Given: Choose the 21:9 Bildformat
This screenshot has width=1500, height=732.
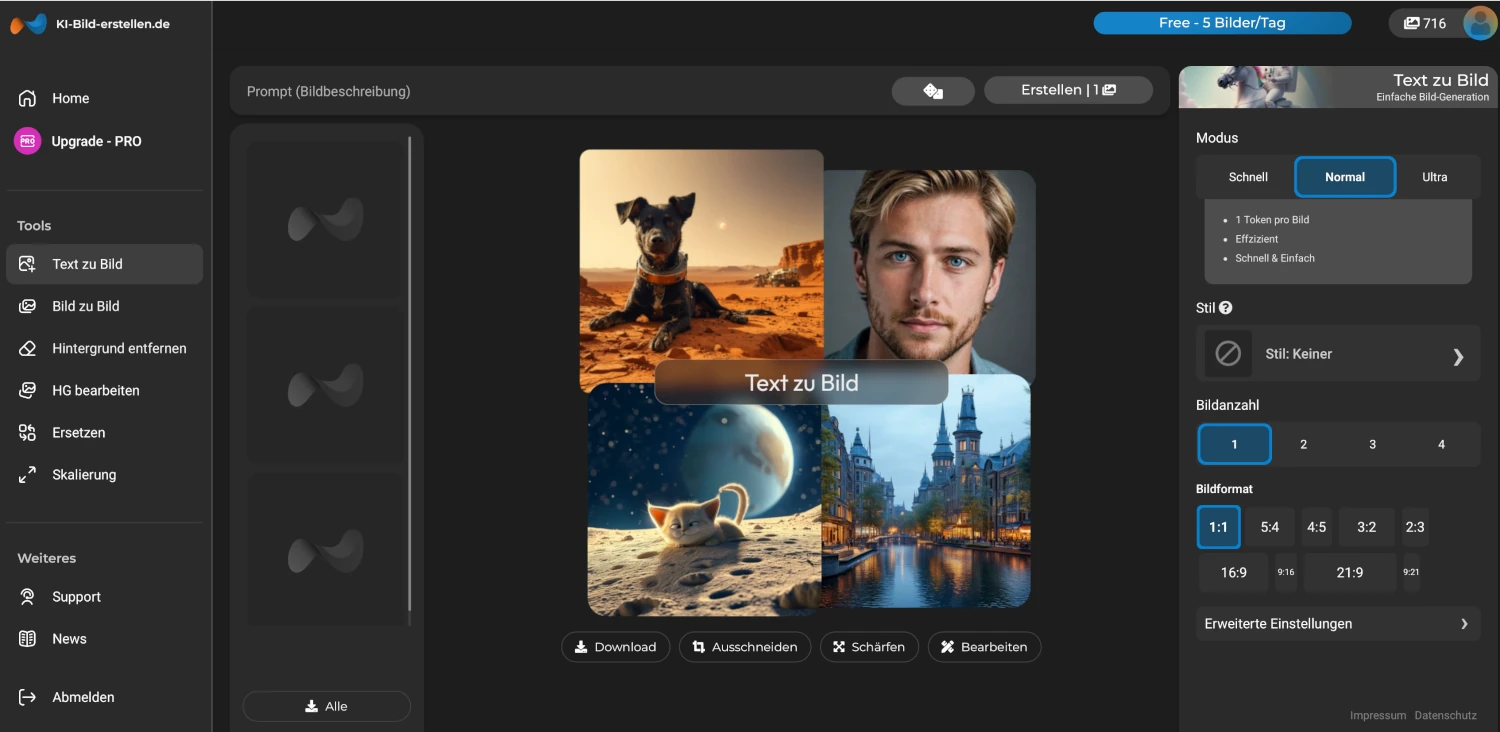Looking at the screenshot, I should point(1350,573).
